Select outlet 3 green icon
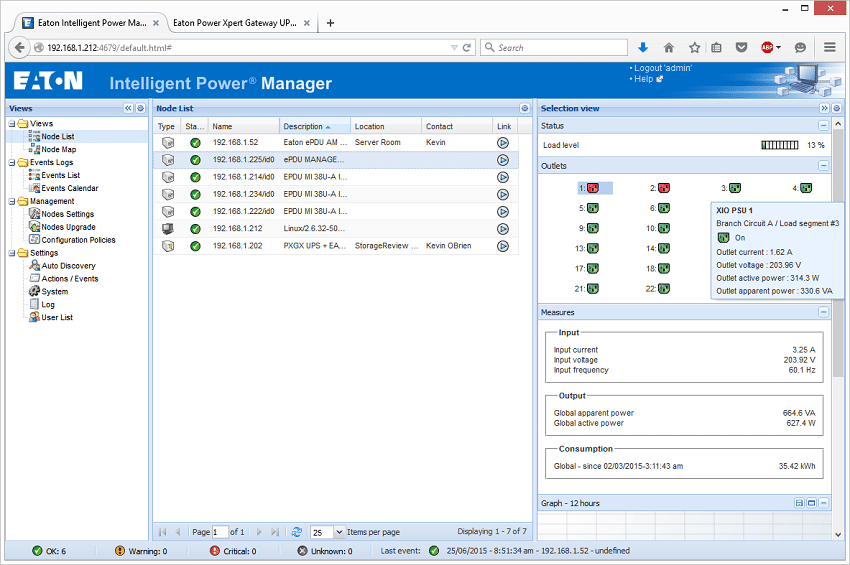The height and width of the screenshot is (565, 850). (735, 188)
